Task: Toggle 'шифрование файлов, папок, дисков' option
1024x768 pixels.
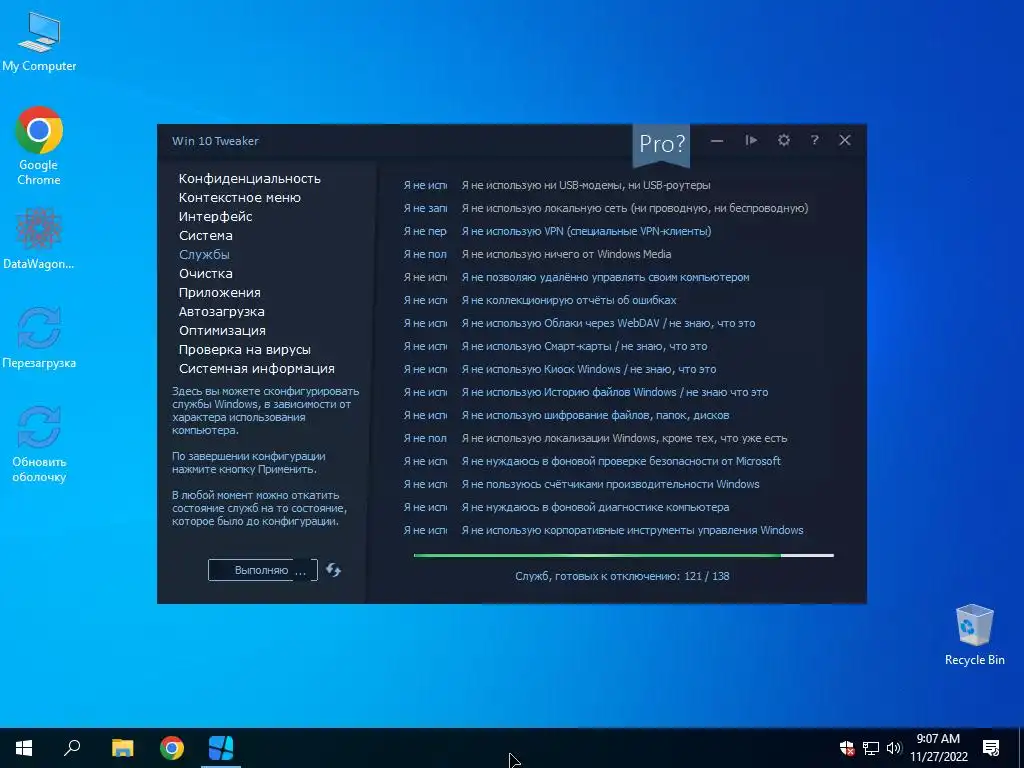Action: 595,415
